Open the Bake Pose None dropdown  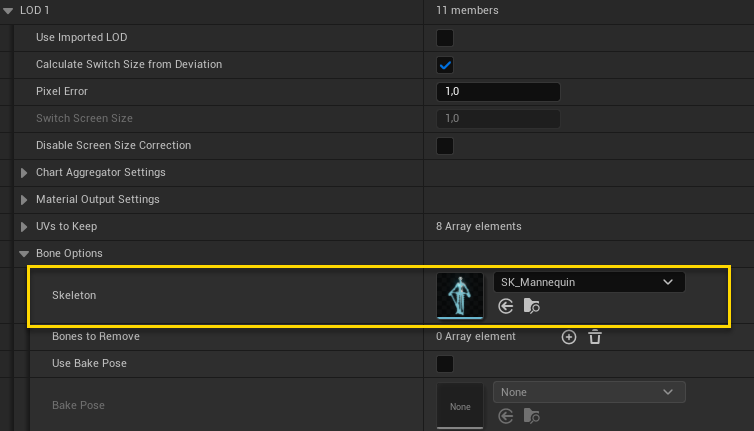(589, 392)
